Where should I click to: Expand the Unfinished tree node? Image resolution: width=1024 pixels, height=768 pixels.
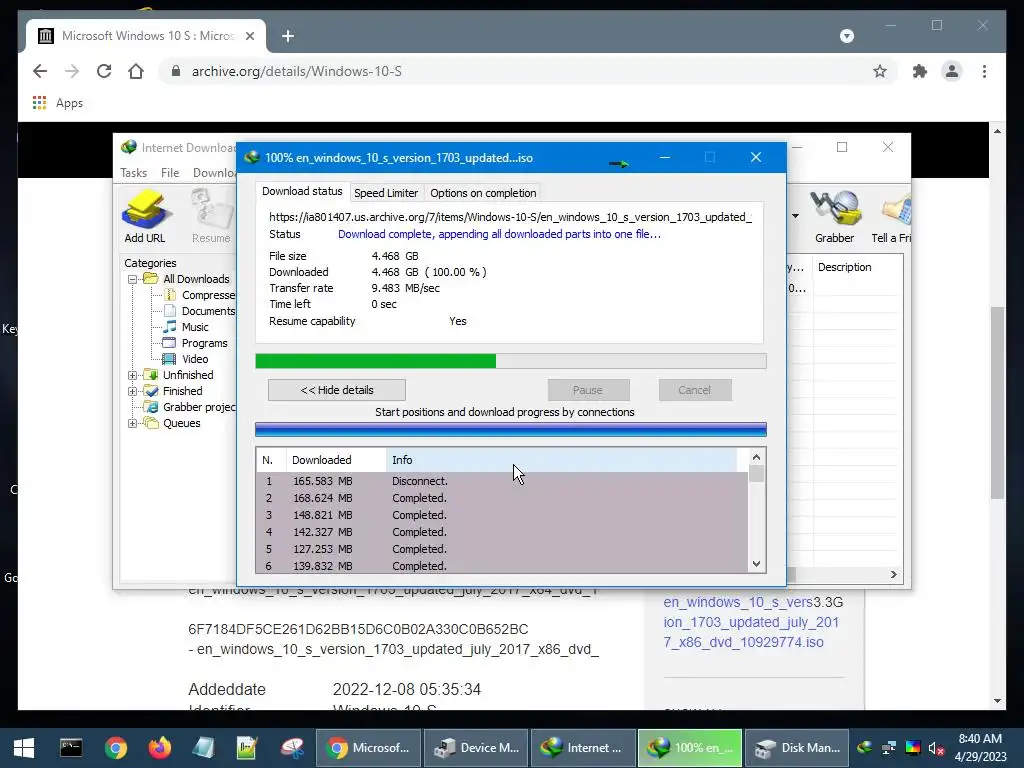(133, 375)
